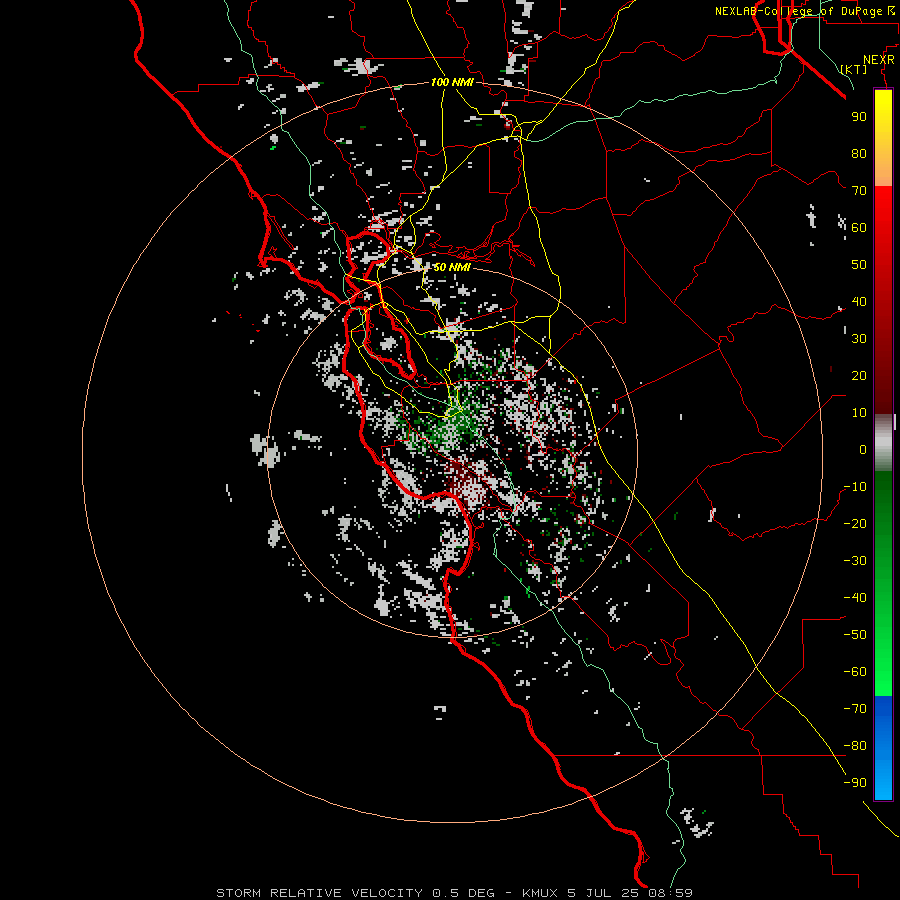900x900 pixels.
Task: Click the 20 value on velocity scale
Action: pyautogui.click(x=859, y=375)
